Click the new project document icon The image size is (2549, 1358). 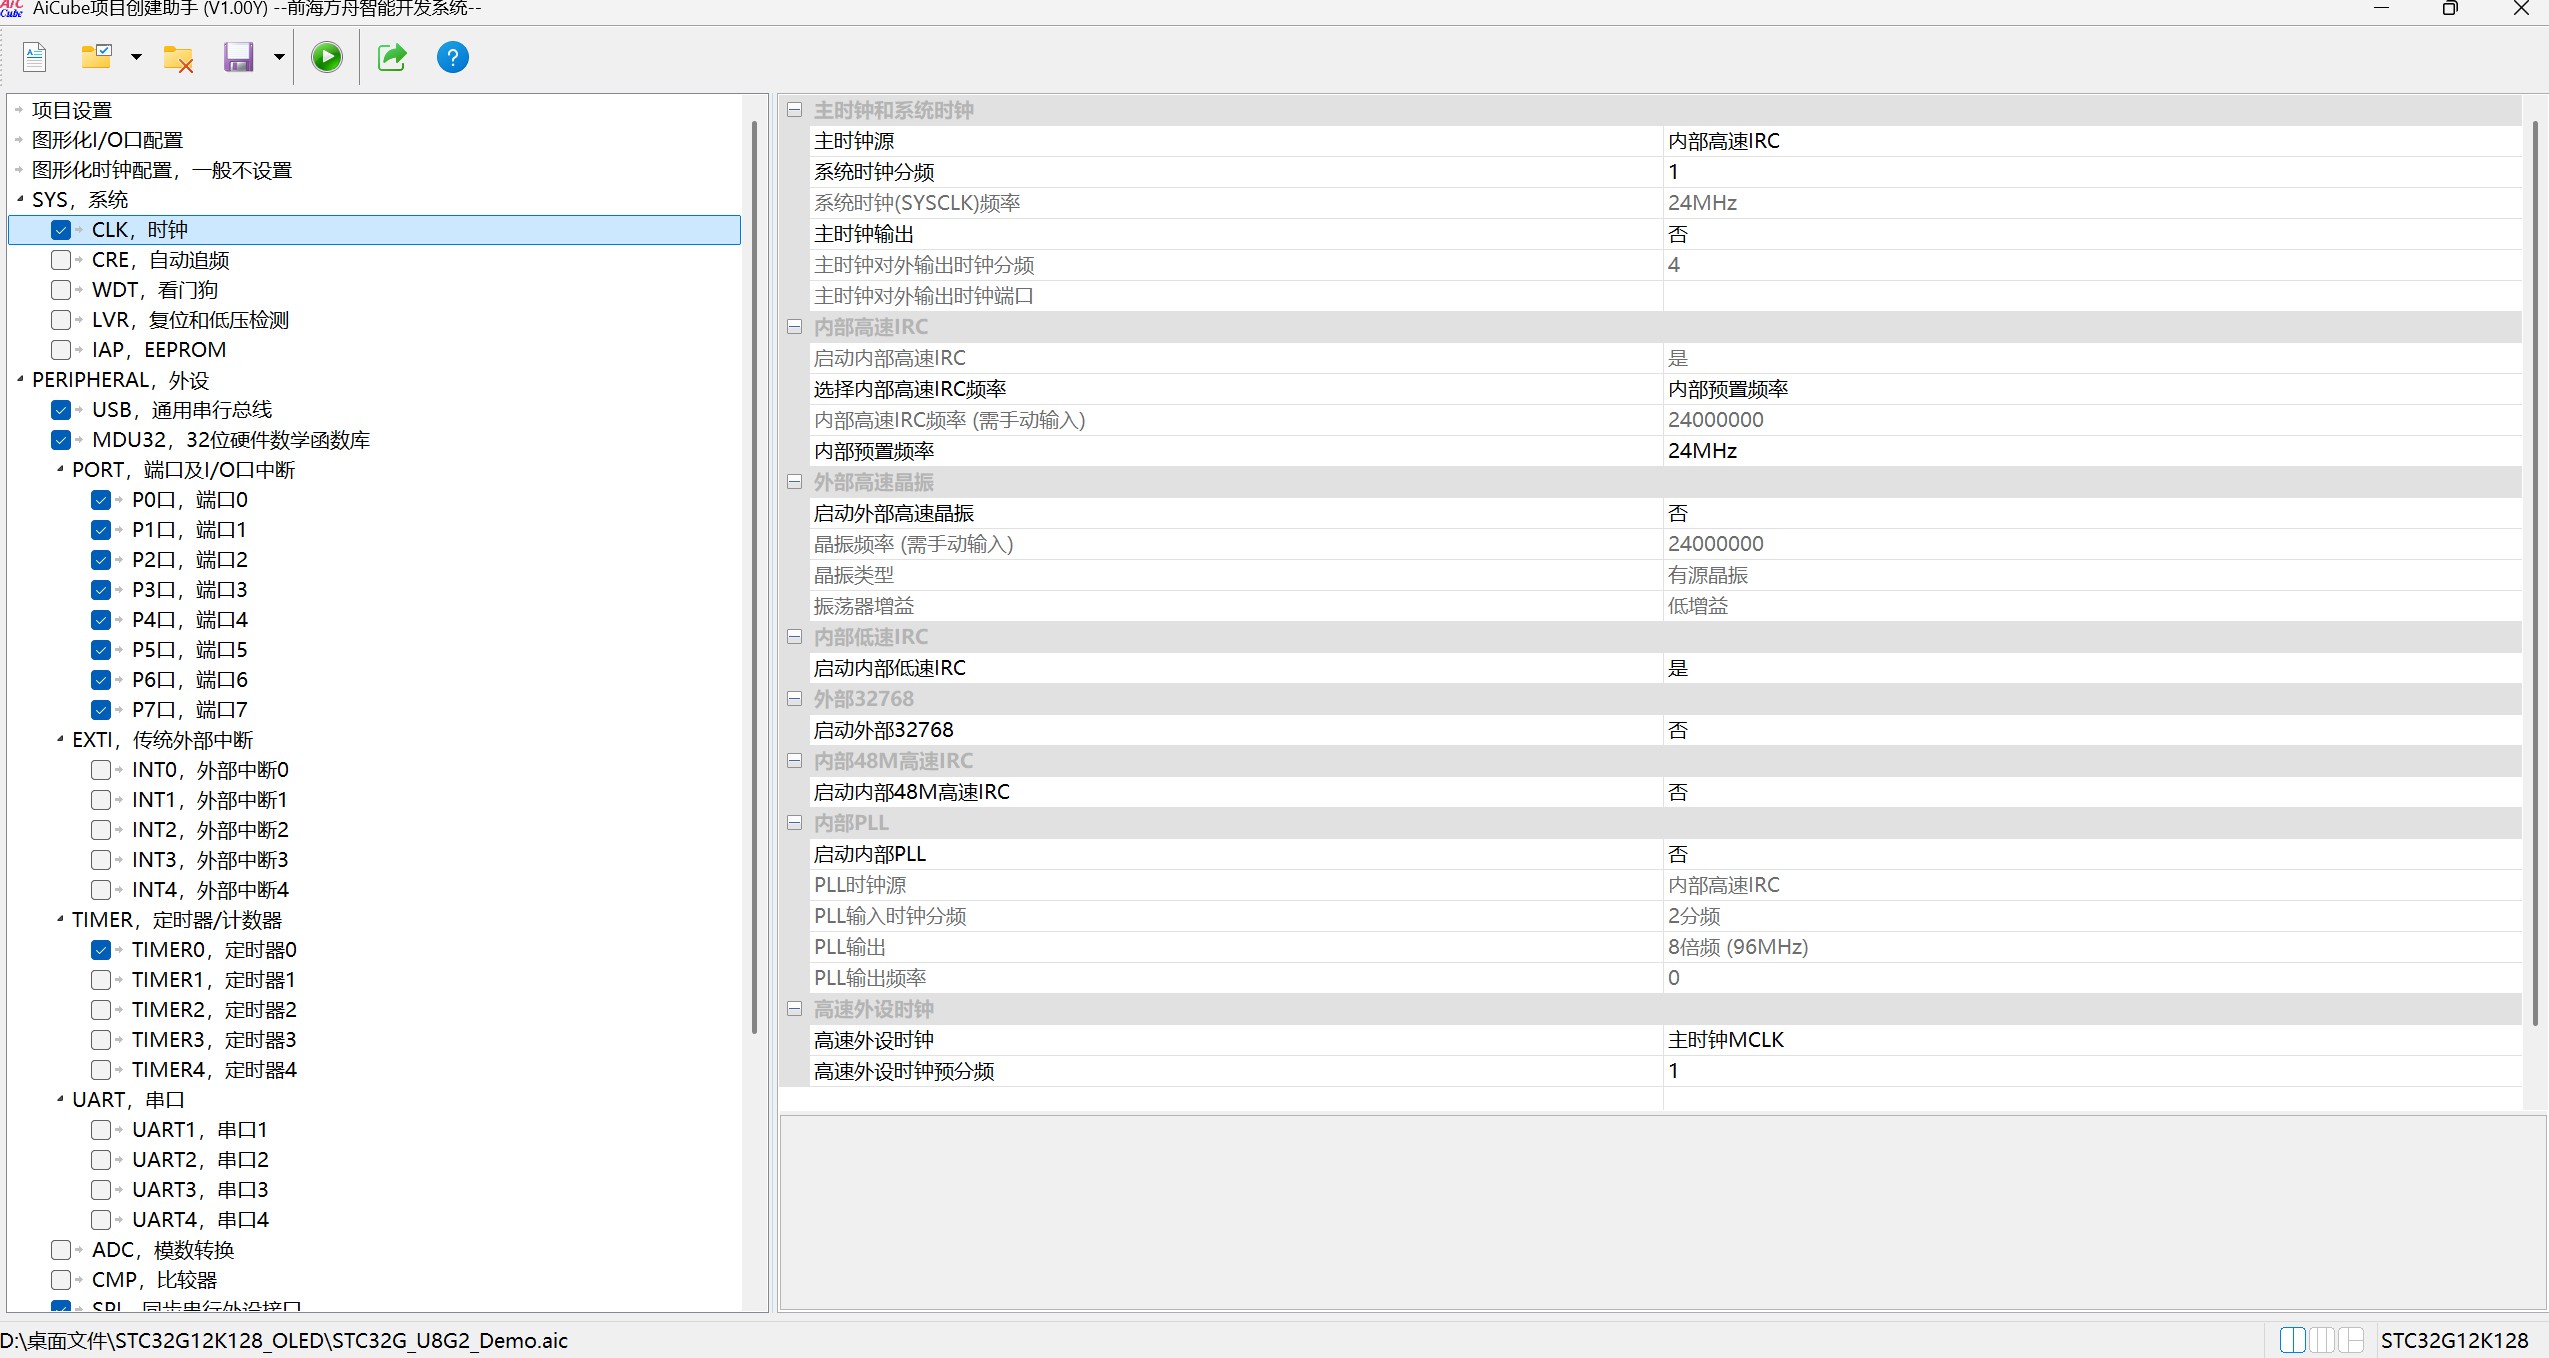[35, 57]
